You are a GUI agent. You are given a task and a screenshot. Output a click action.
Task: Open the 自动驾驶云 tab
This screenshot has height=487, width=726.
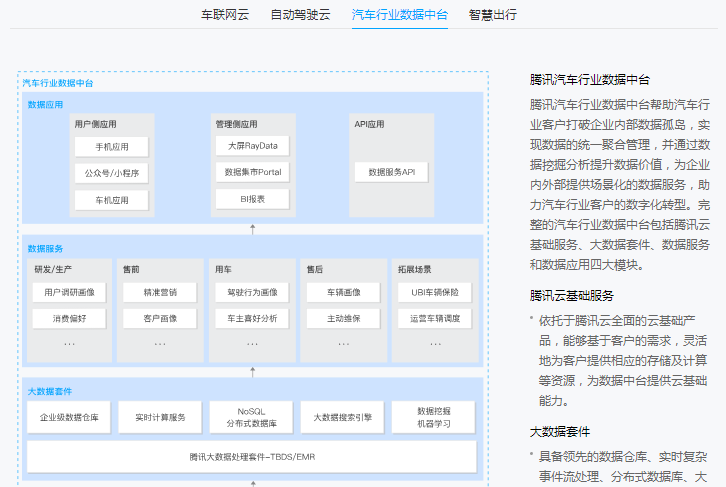tap(300, 15)
